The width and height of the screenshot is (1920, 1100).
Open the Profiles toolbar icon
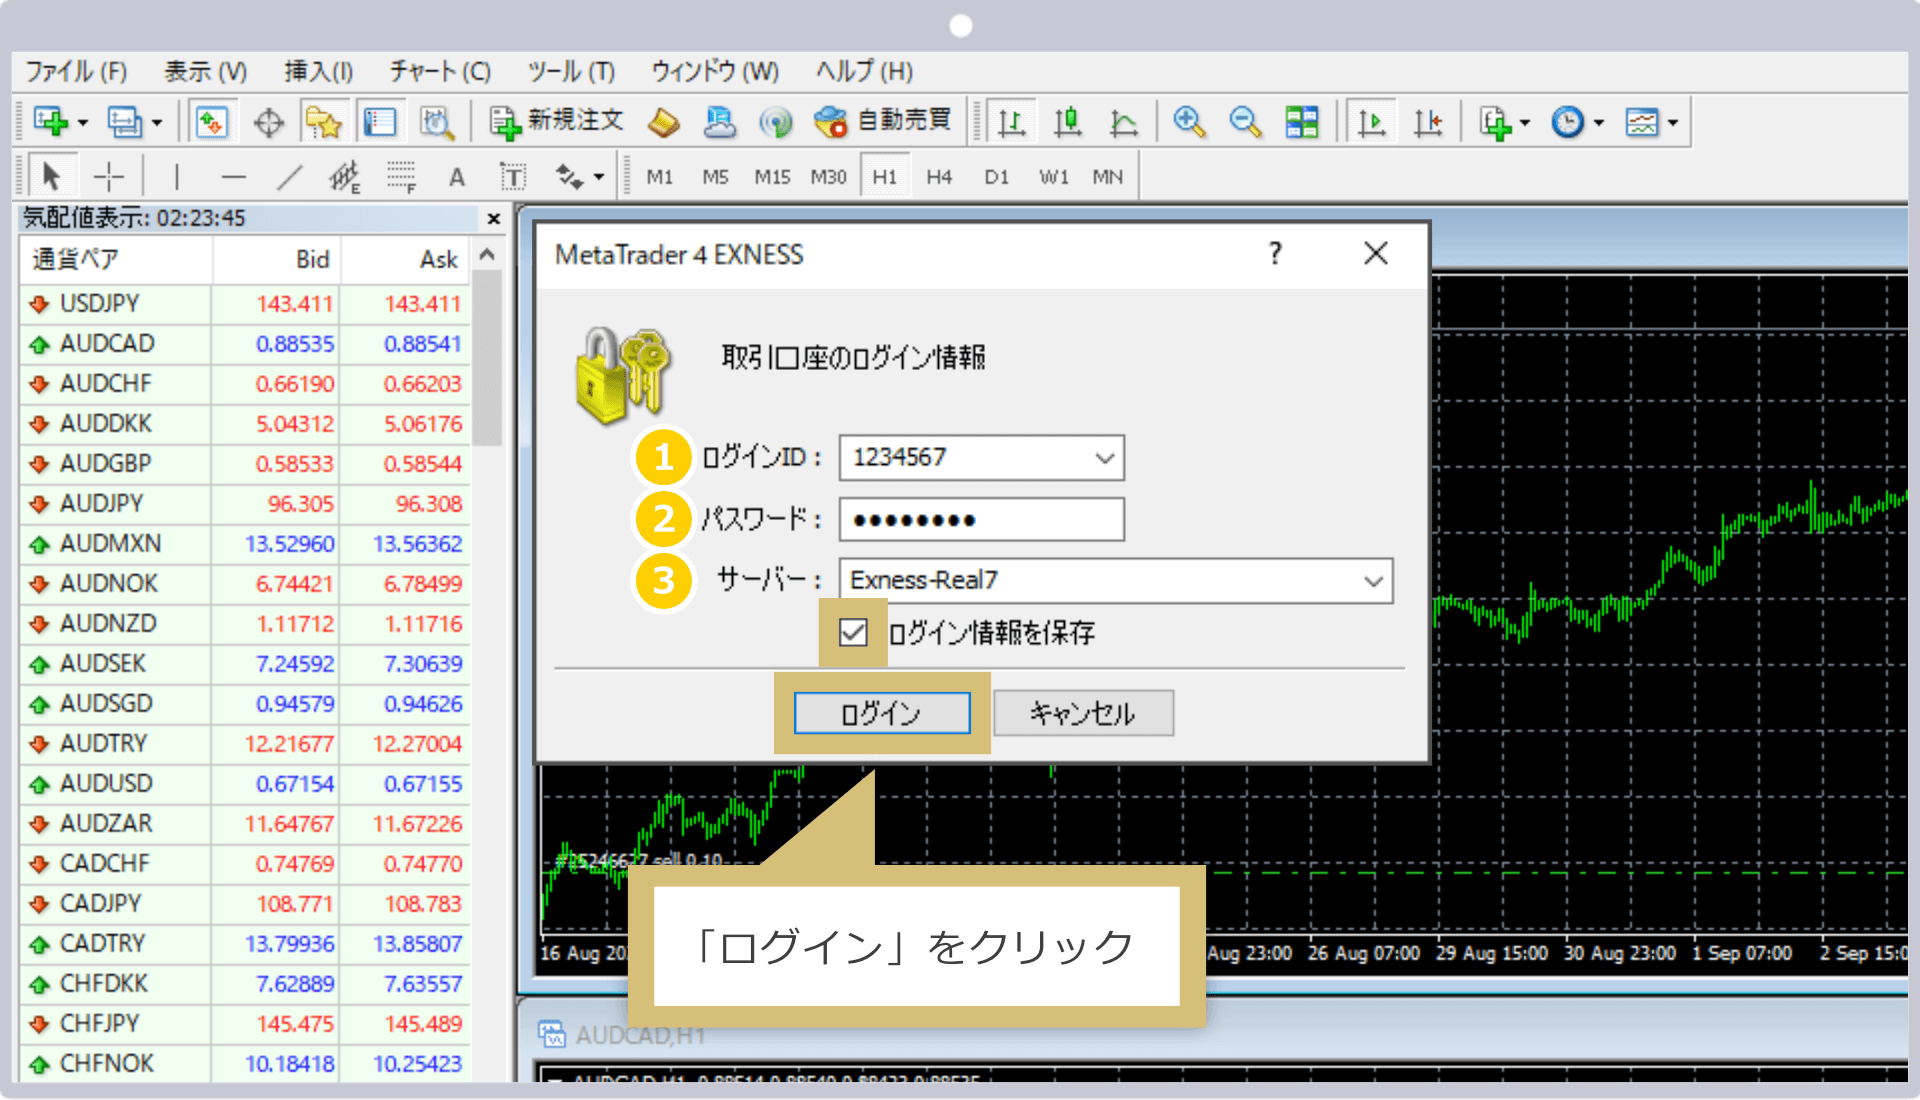(x=125, y=122)
